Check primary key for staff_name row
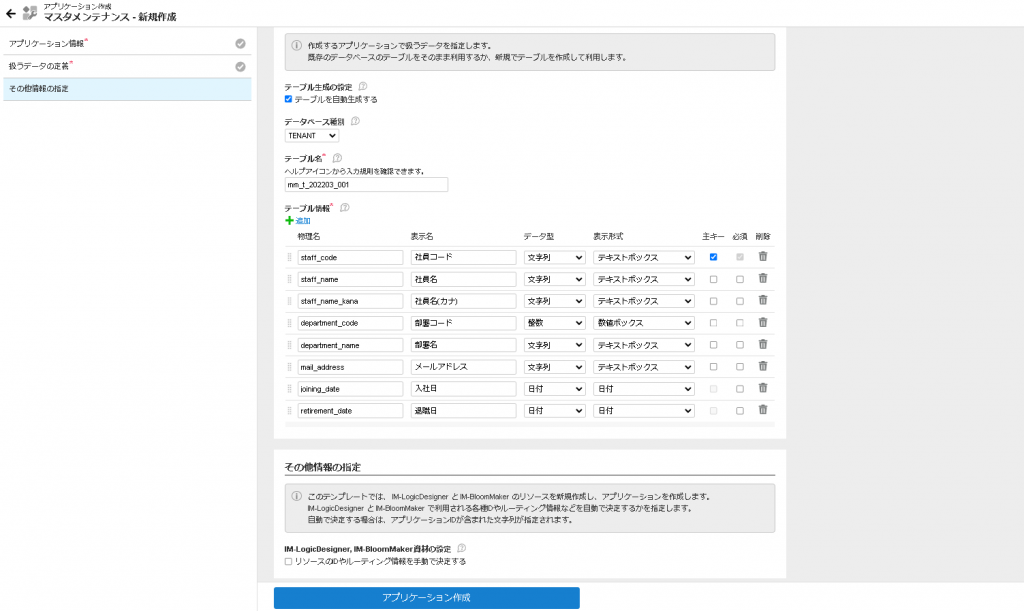The width and height of the screenshot is (1024, 611). 713,279
